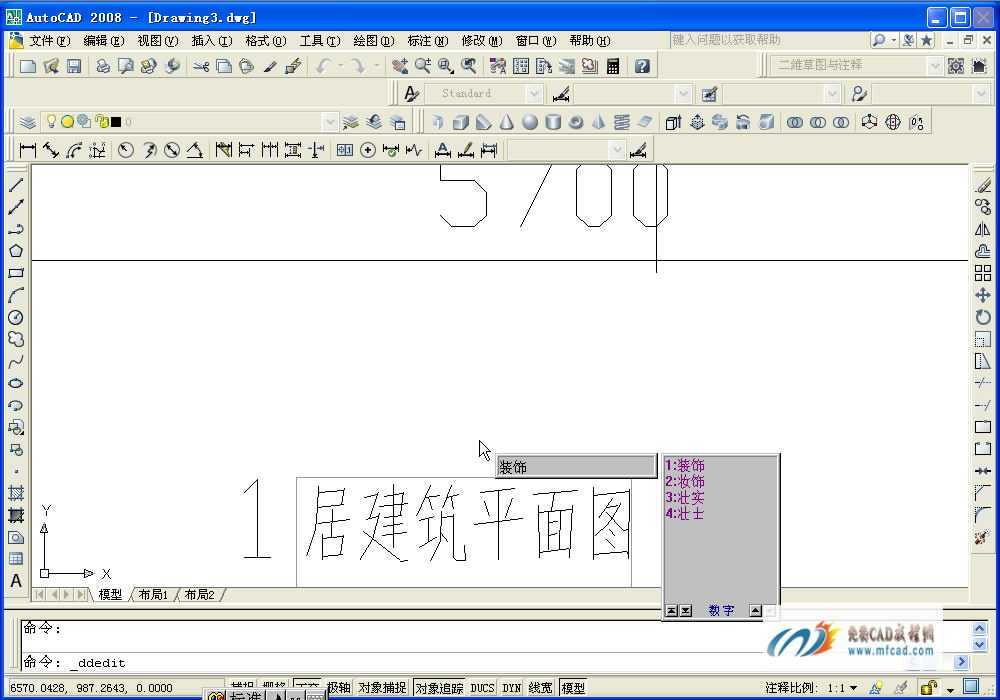The image size is (1000, 700).
Task: Select the Cylinder modeling tool
Action: 553,122
